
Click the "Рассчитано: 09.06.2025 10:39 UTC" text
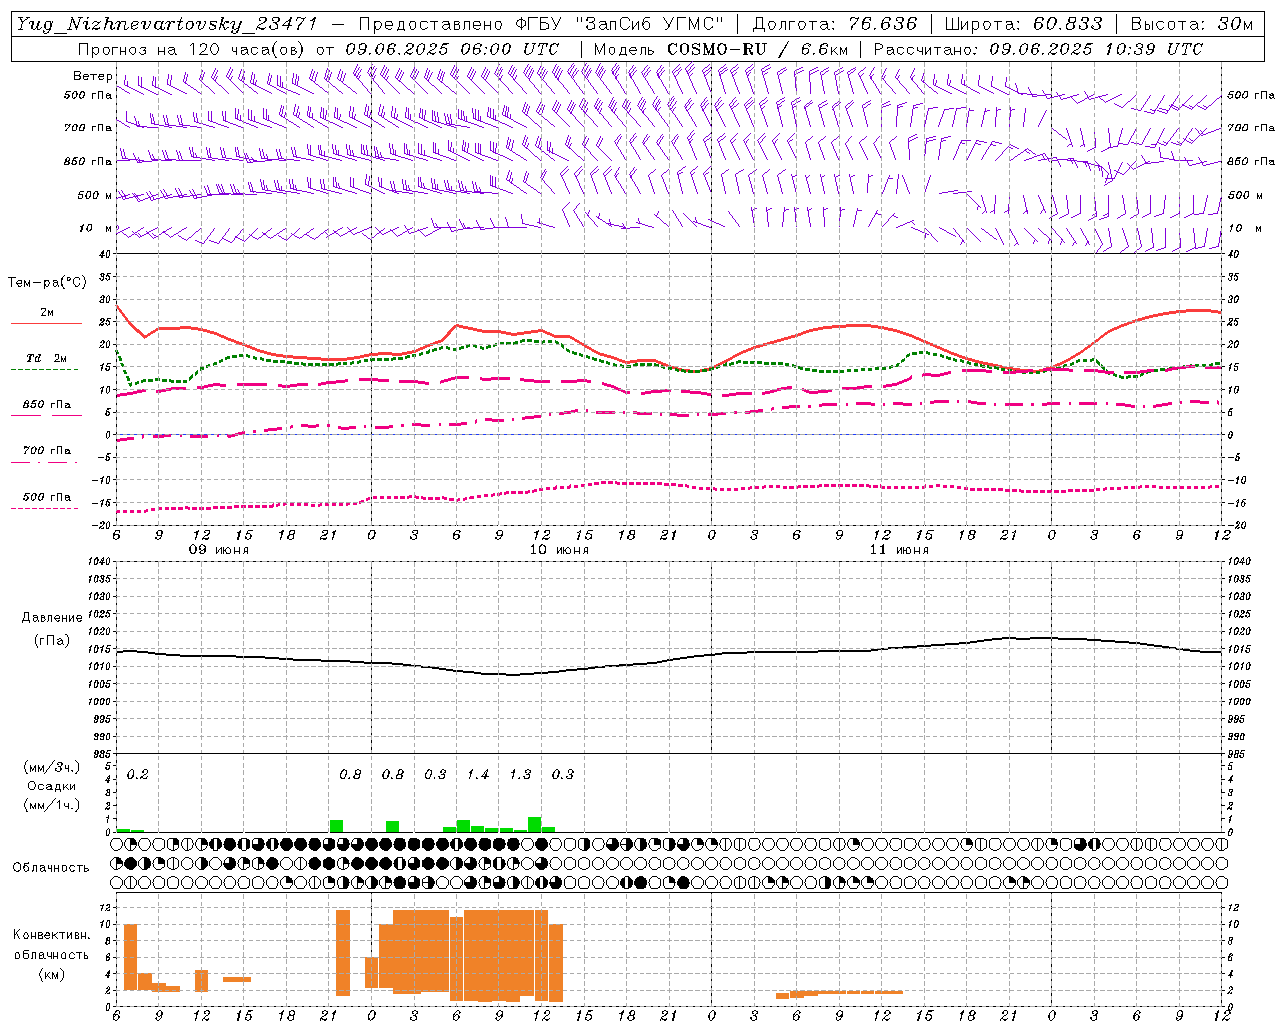point(1038,49)
